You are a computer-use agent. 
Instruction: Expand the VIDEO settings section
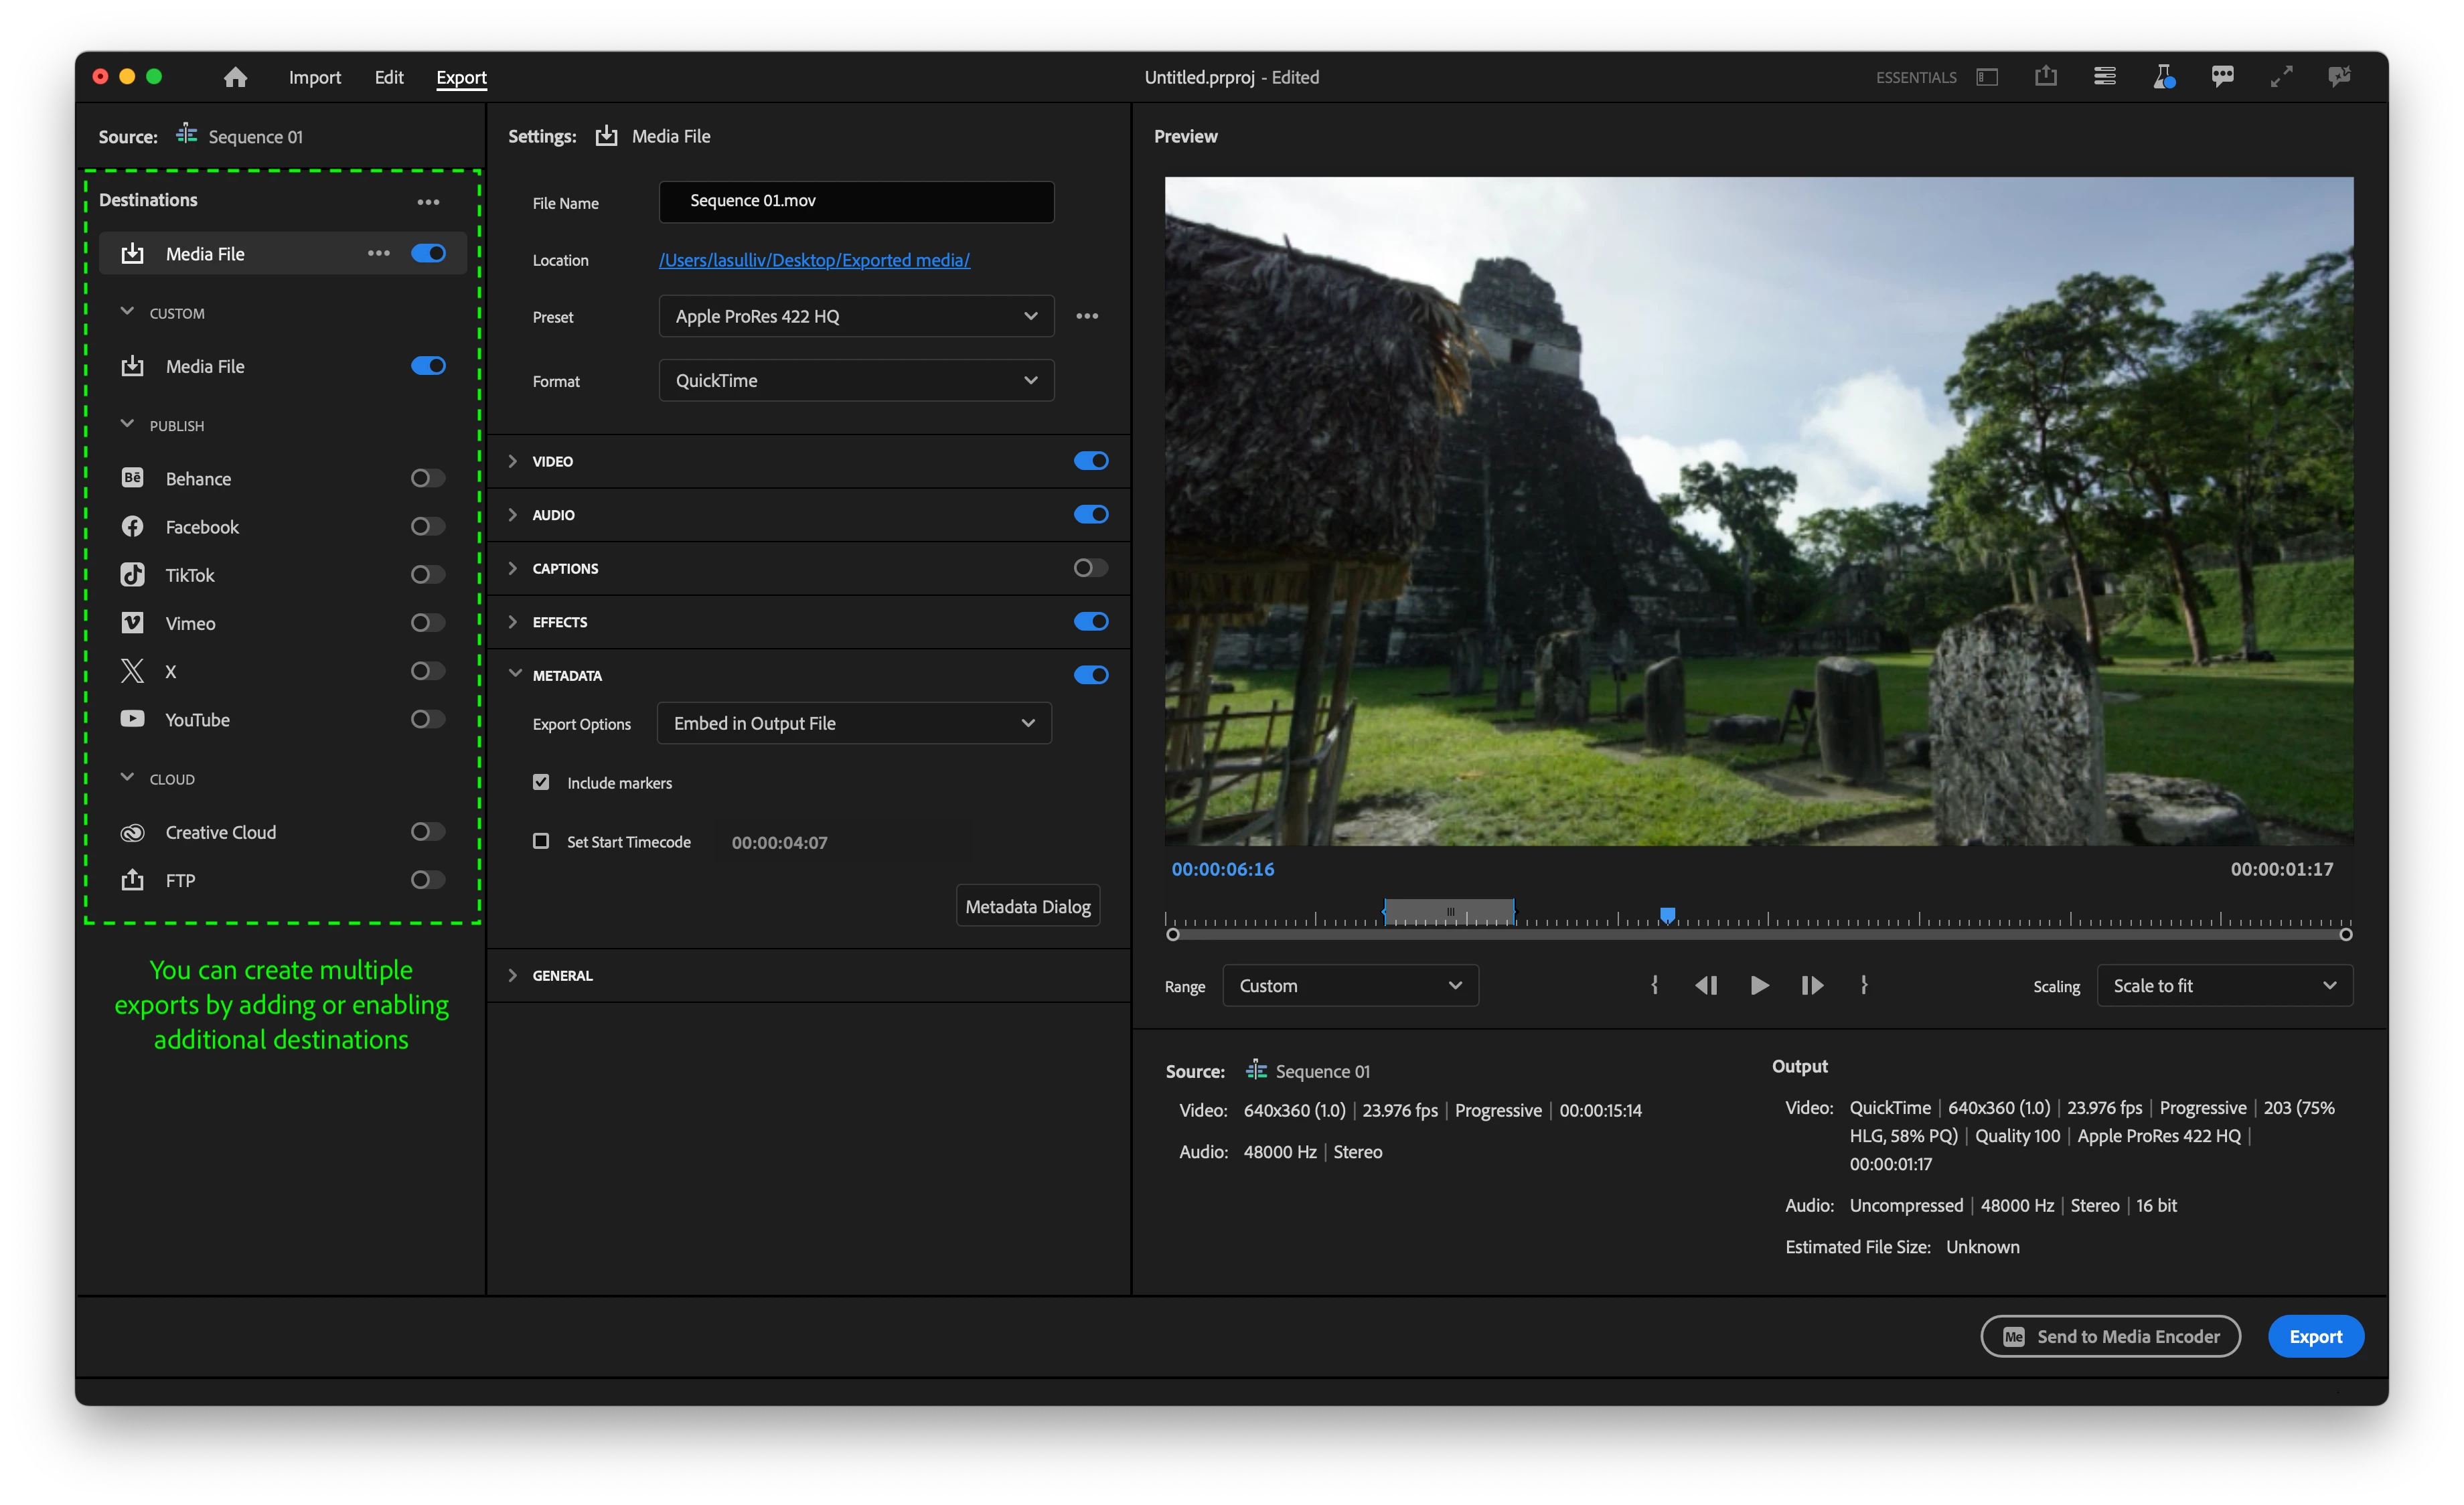tap(513, 461)
